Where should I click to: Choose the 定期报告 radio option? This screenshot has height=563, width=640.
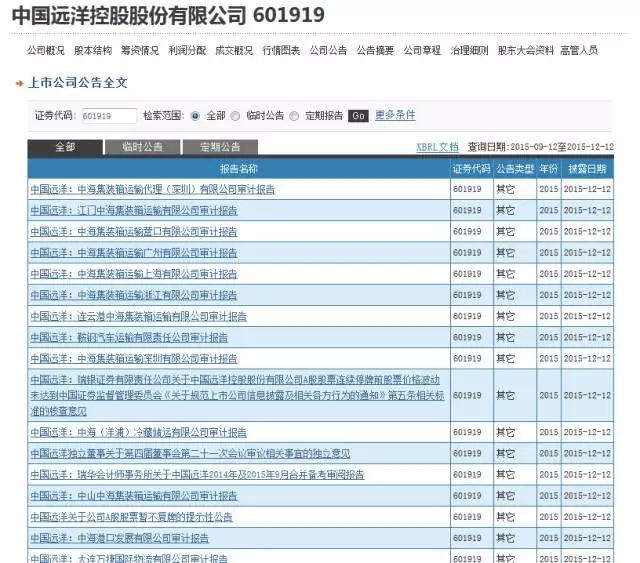(294, 116)
